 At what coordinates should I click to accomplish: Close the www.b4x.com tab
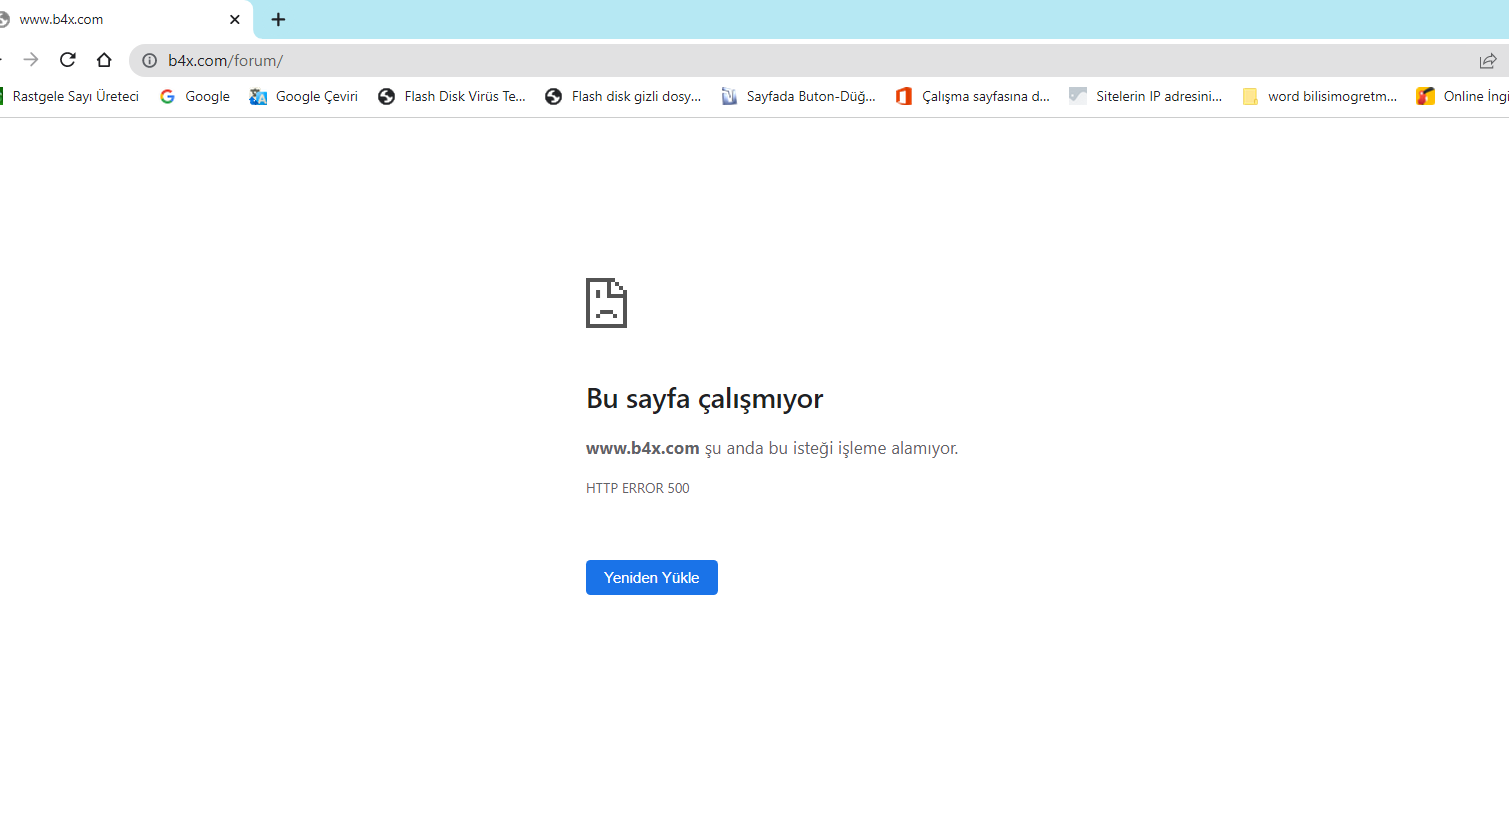click(235, 19)
